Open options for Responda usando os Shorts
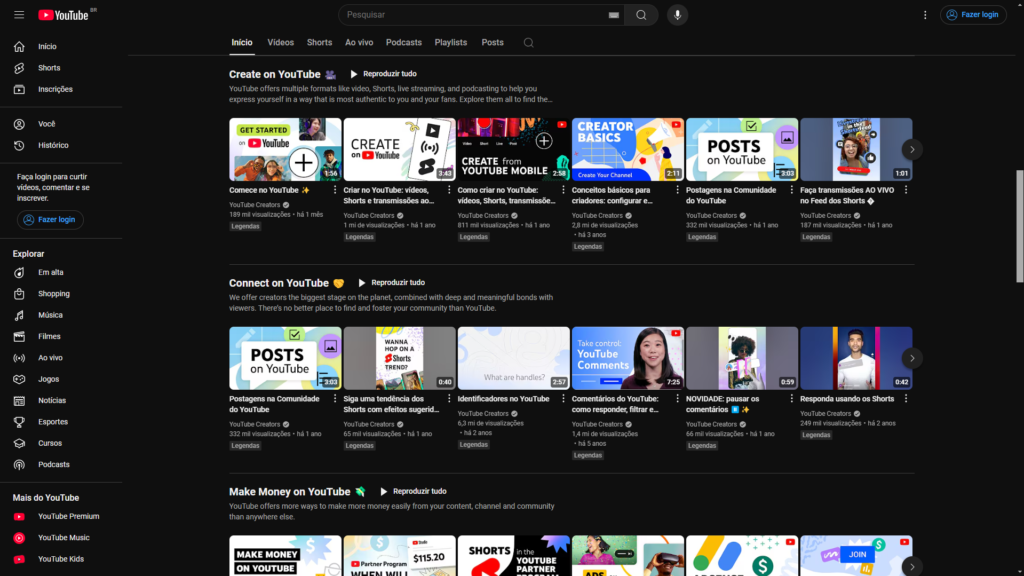 point(906,398)
